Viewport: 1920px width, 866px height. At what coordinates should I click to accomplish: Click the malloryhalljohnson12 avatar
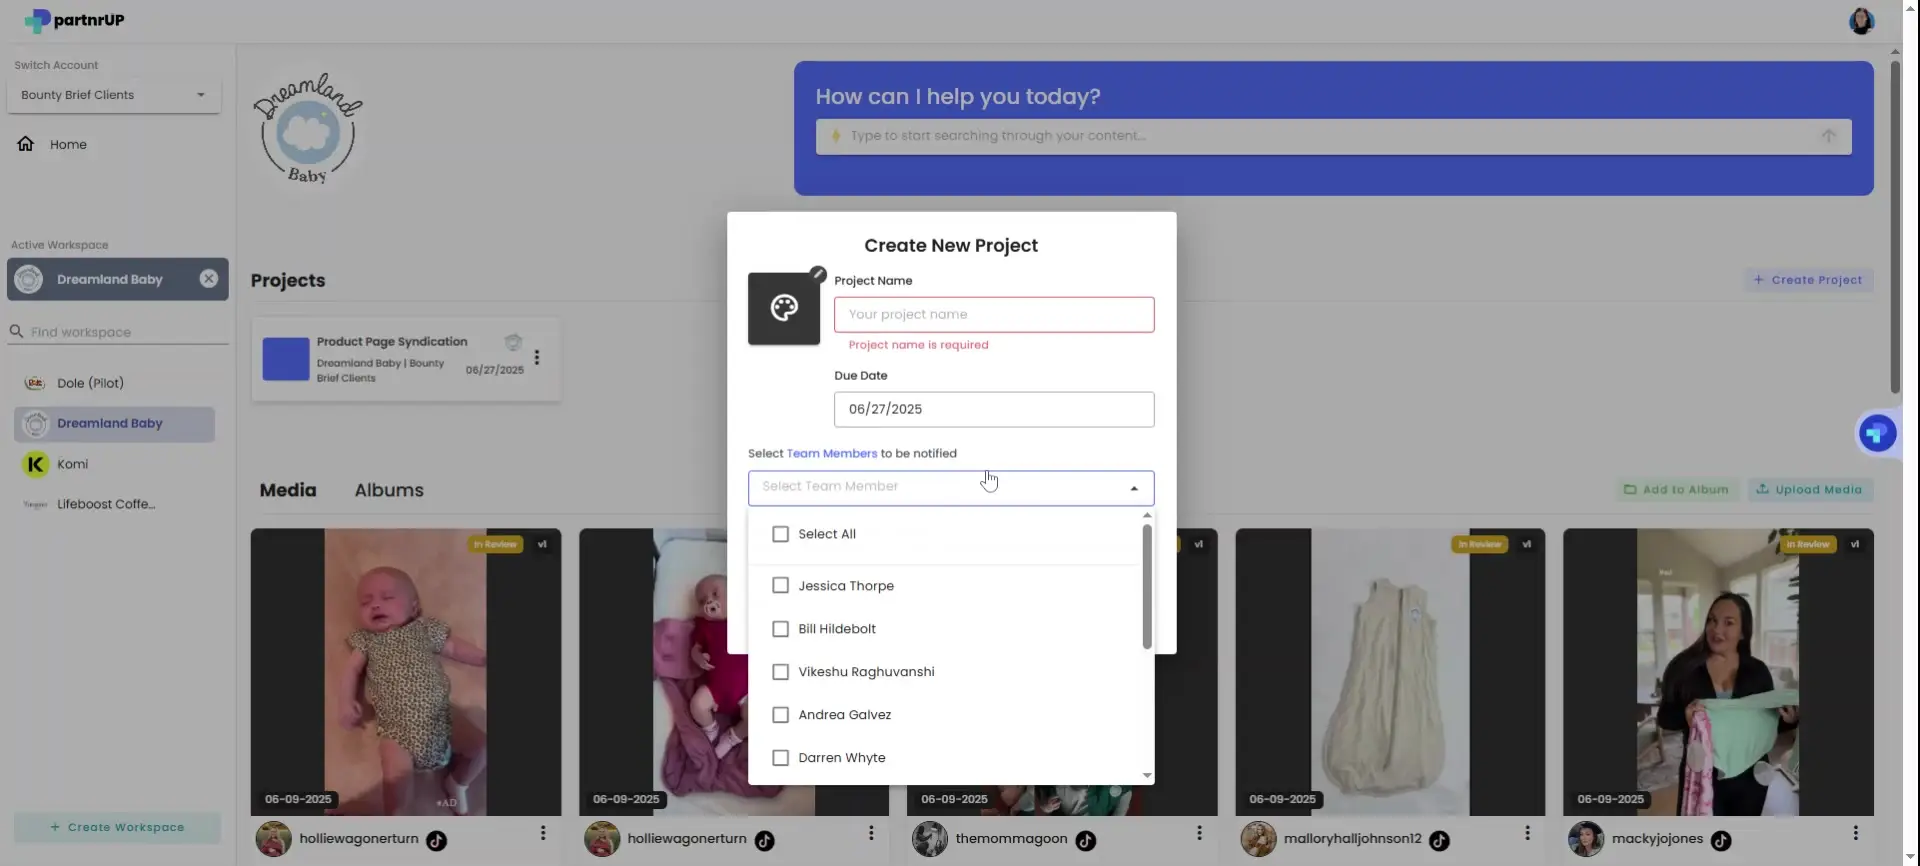(x=1258, y=839)
